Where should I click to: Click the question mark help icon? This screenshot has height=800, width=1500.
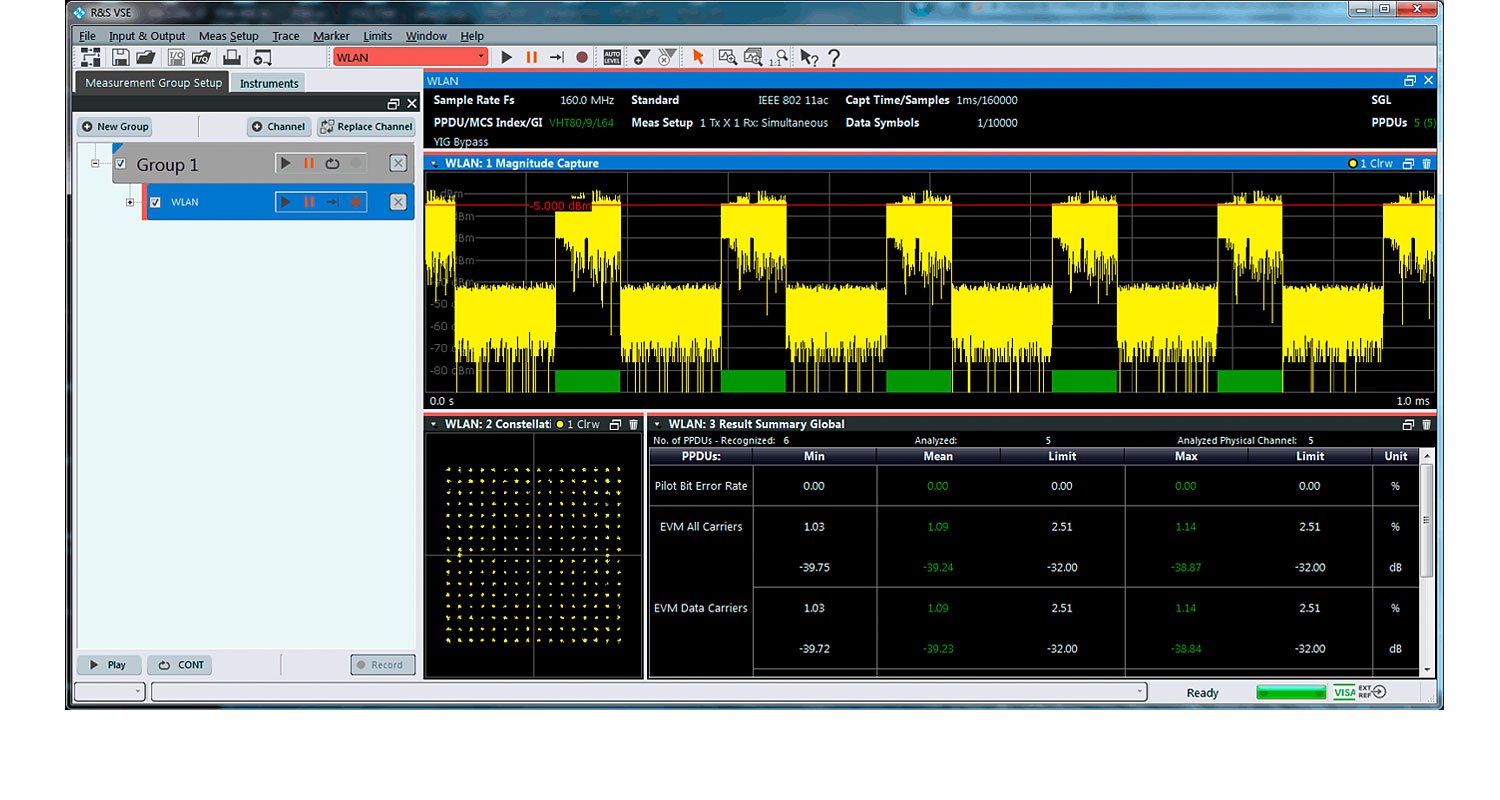834,58
